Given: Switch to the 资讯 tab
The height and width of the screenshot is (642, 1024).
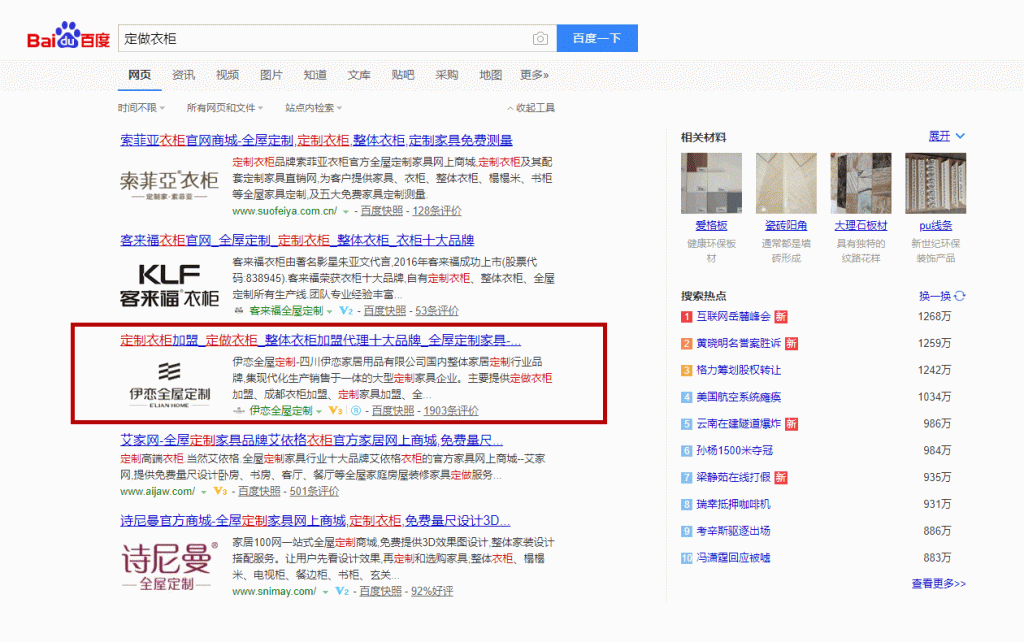Looking at the screenshot, I should (184, 75).
